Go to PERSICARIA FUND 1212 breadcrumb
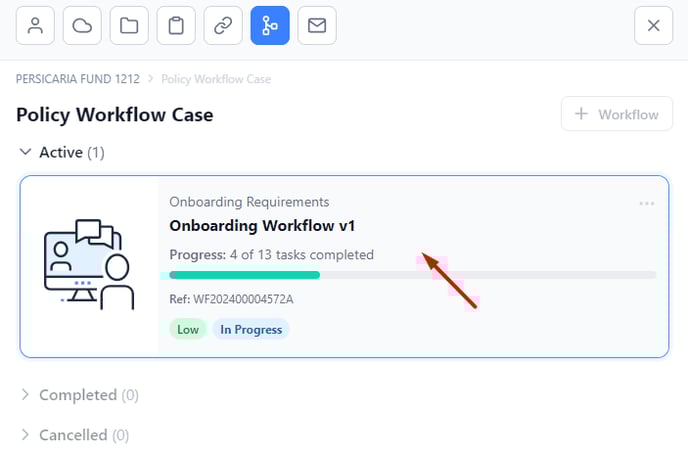Screen dimensions: 688x455 tap(78, 79)
